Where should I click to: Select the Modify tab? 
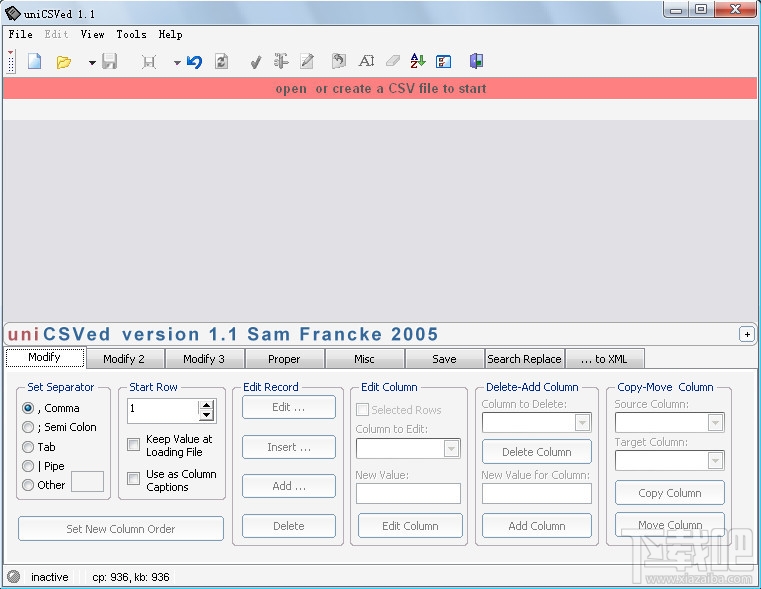coord(45,358)
